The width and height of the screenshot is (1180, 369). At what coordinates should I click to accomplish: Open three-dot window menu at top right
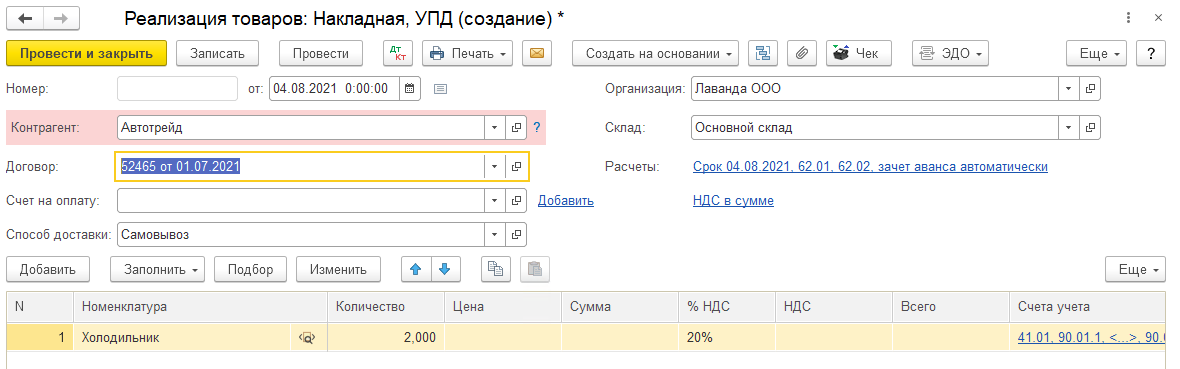tap(1128, 17)
